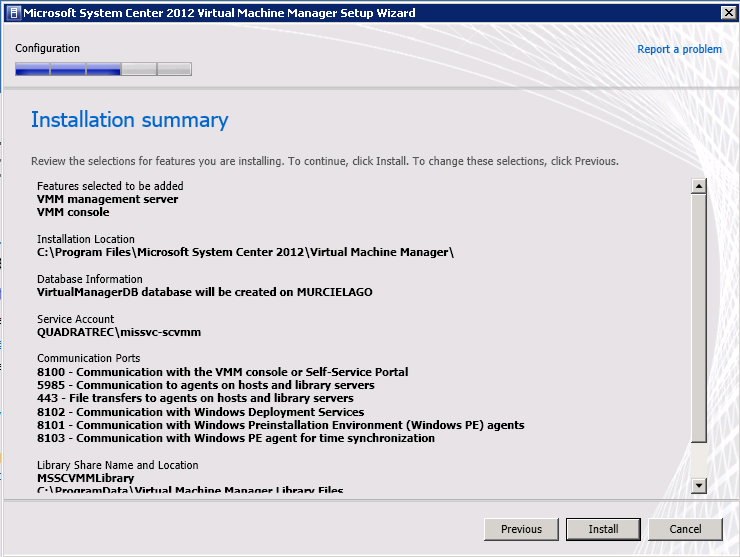Viewport: 740px width, 557px height.
Task: Go back with the Previous button
Action: click(521, 529)
